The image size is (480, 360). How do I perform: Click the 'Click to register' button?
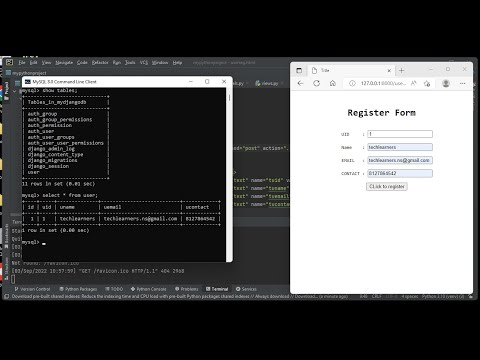click(x=387, y=187)
